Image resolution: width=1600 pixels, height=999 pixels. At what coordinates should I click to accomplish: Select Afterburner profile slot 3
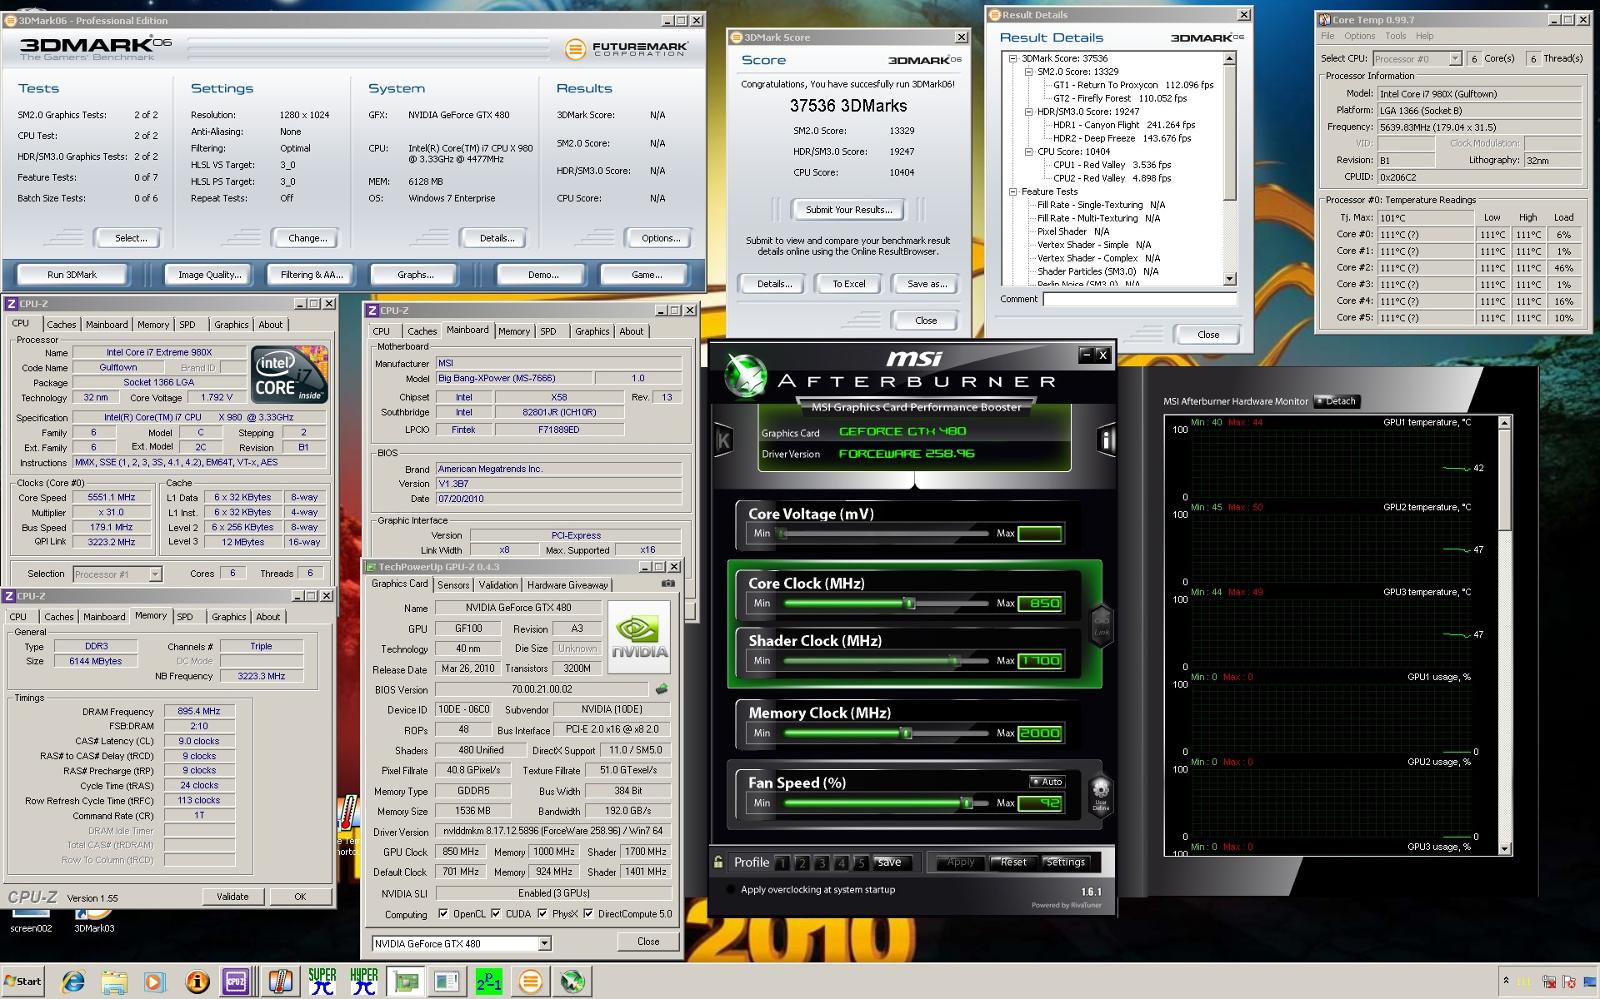coord(822,863)
